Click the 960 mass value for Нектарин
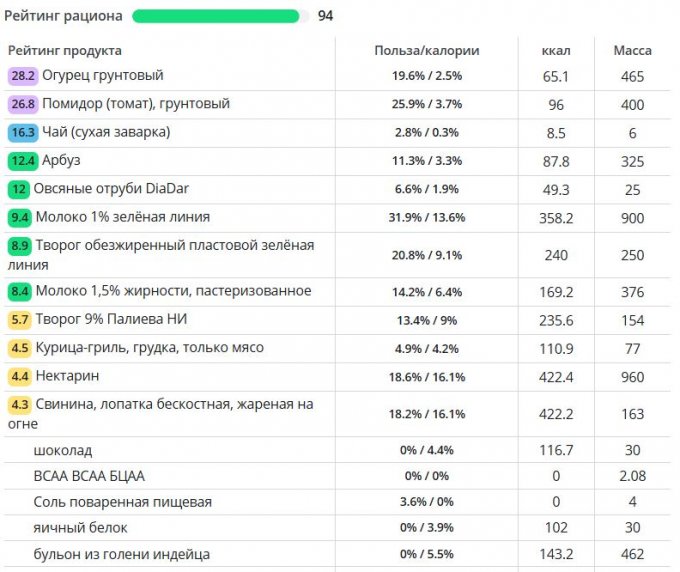 [x=632, y=377]
